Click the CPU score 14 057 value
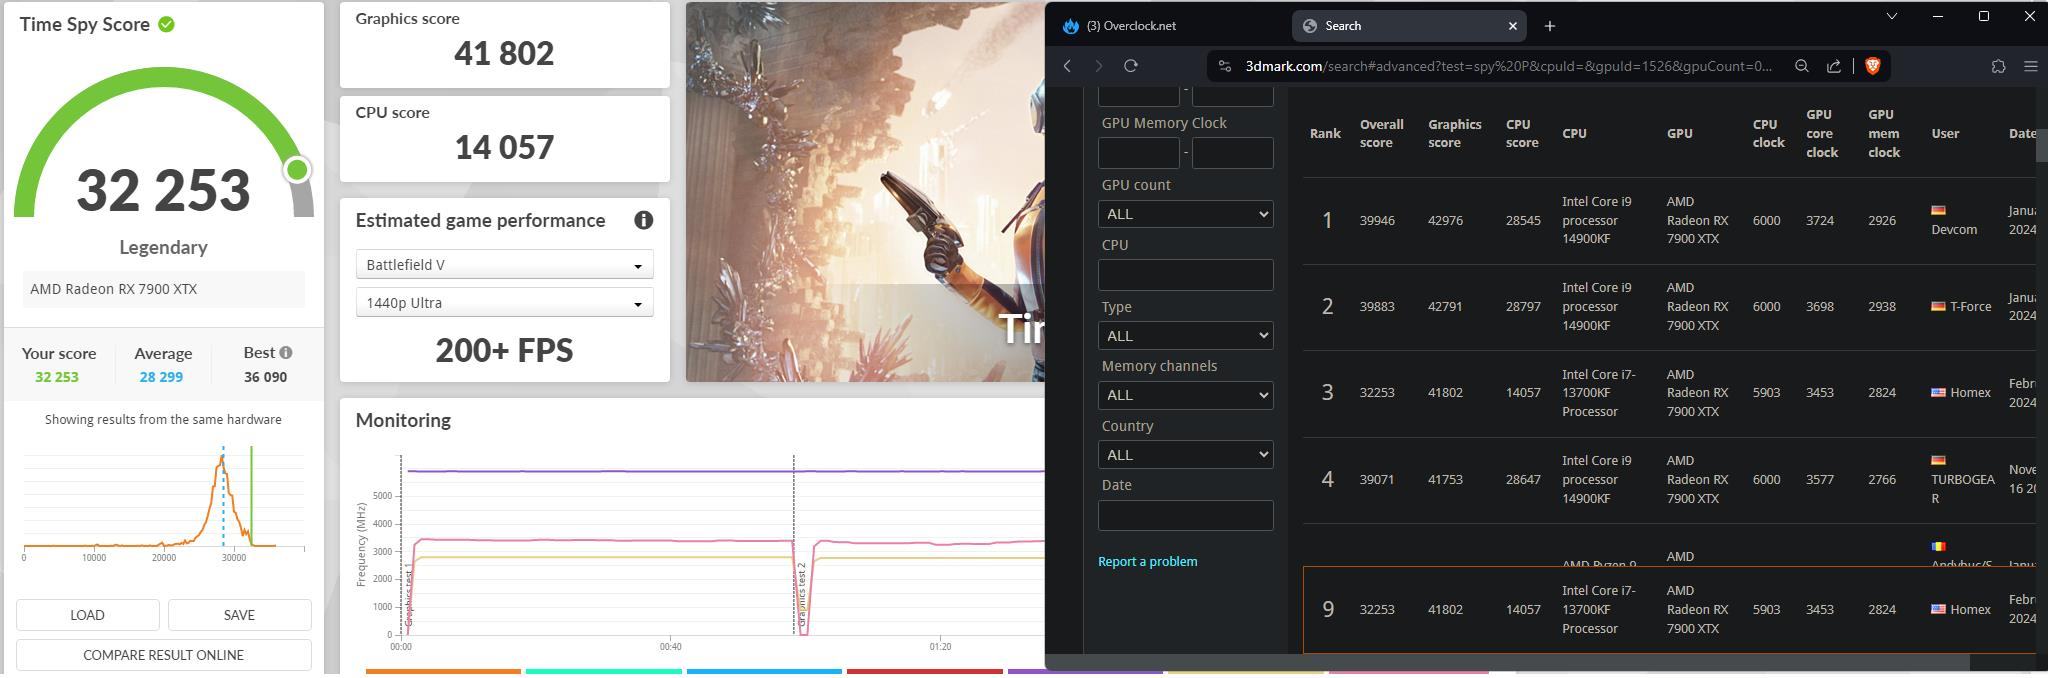The image size is (2048, 678). click(504, 147)
